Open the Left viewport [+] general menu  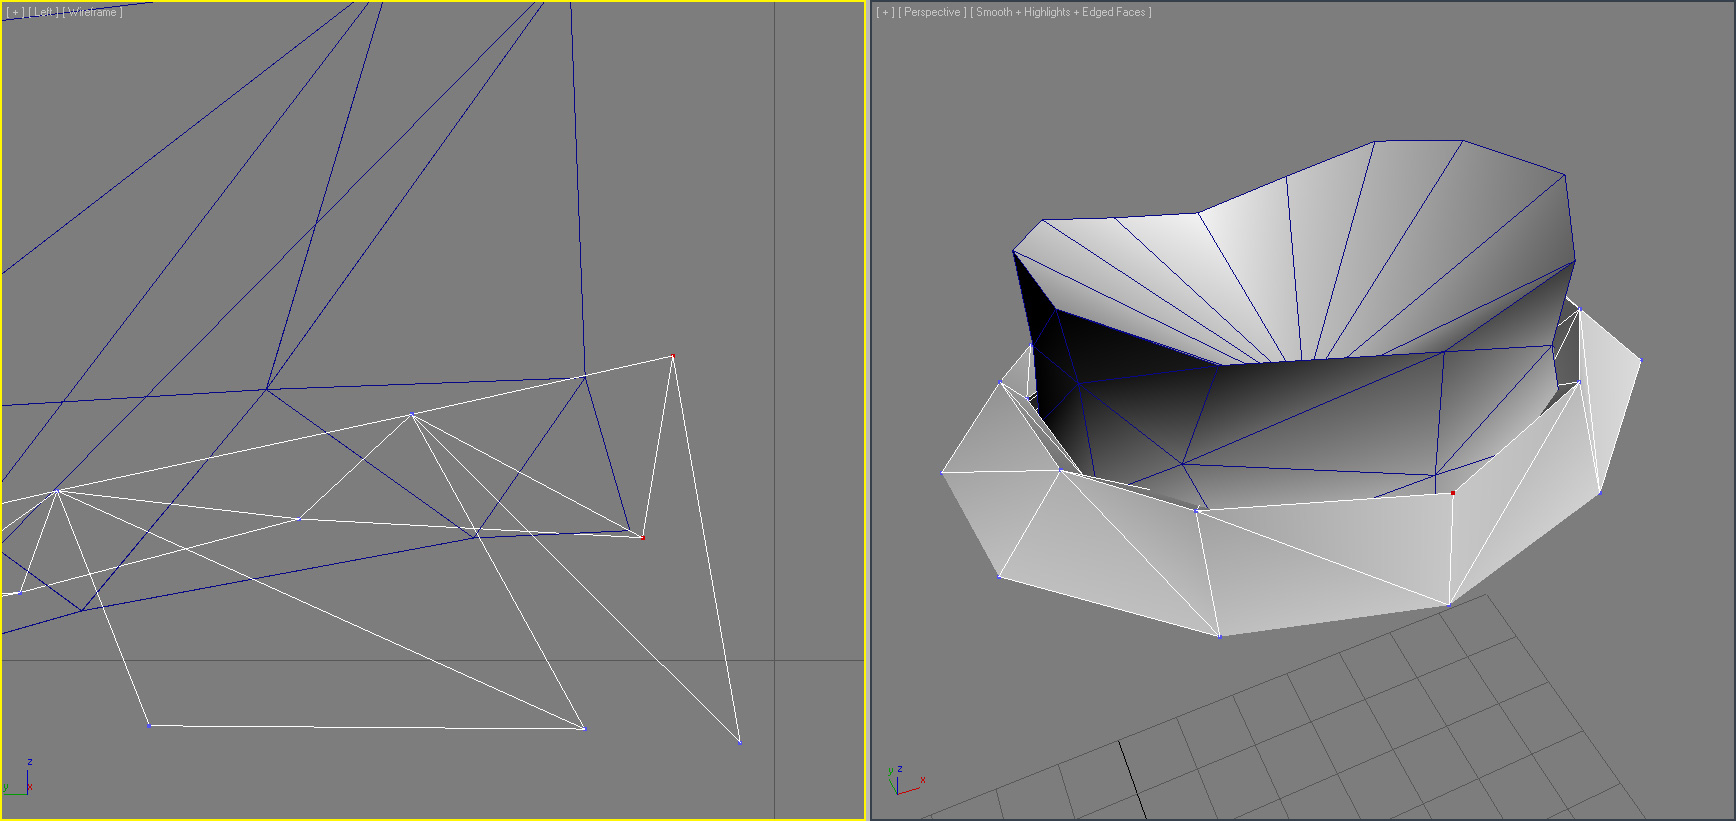tap(15, 13)
